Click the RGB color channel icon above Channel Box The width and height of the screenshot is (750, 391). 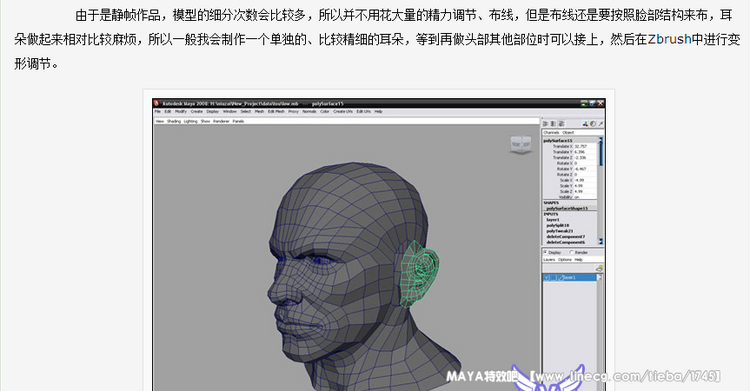[x=585, y=123]
